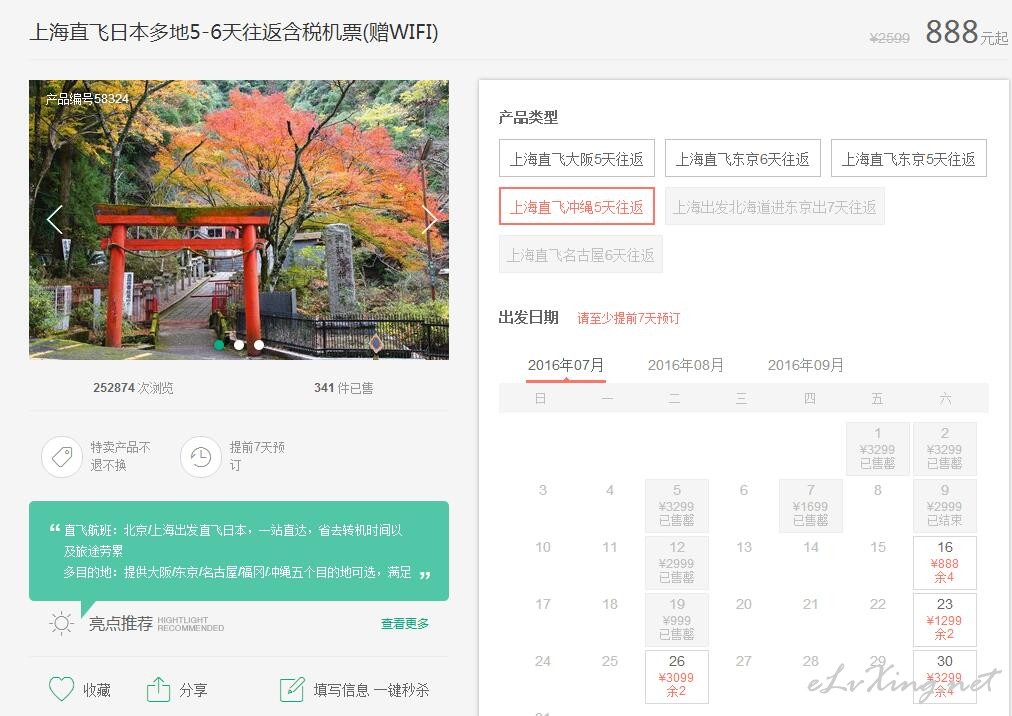Screen dimensions: 1012x716
Task: Switch to the 2016年07月 tab
Action: 566,365
